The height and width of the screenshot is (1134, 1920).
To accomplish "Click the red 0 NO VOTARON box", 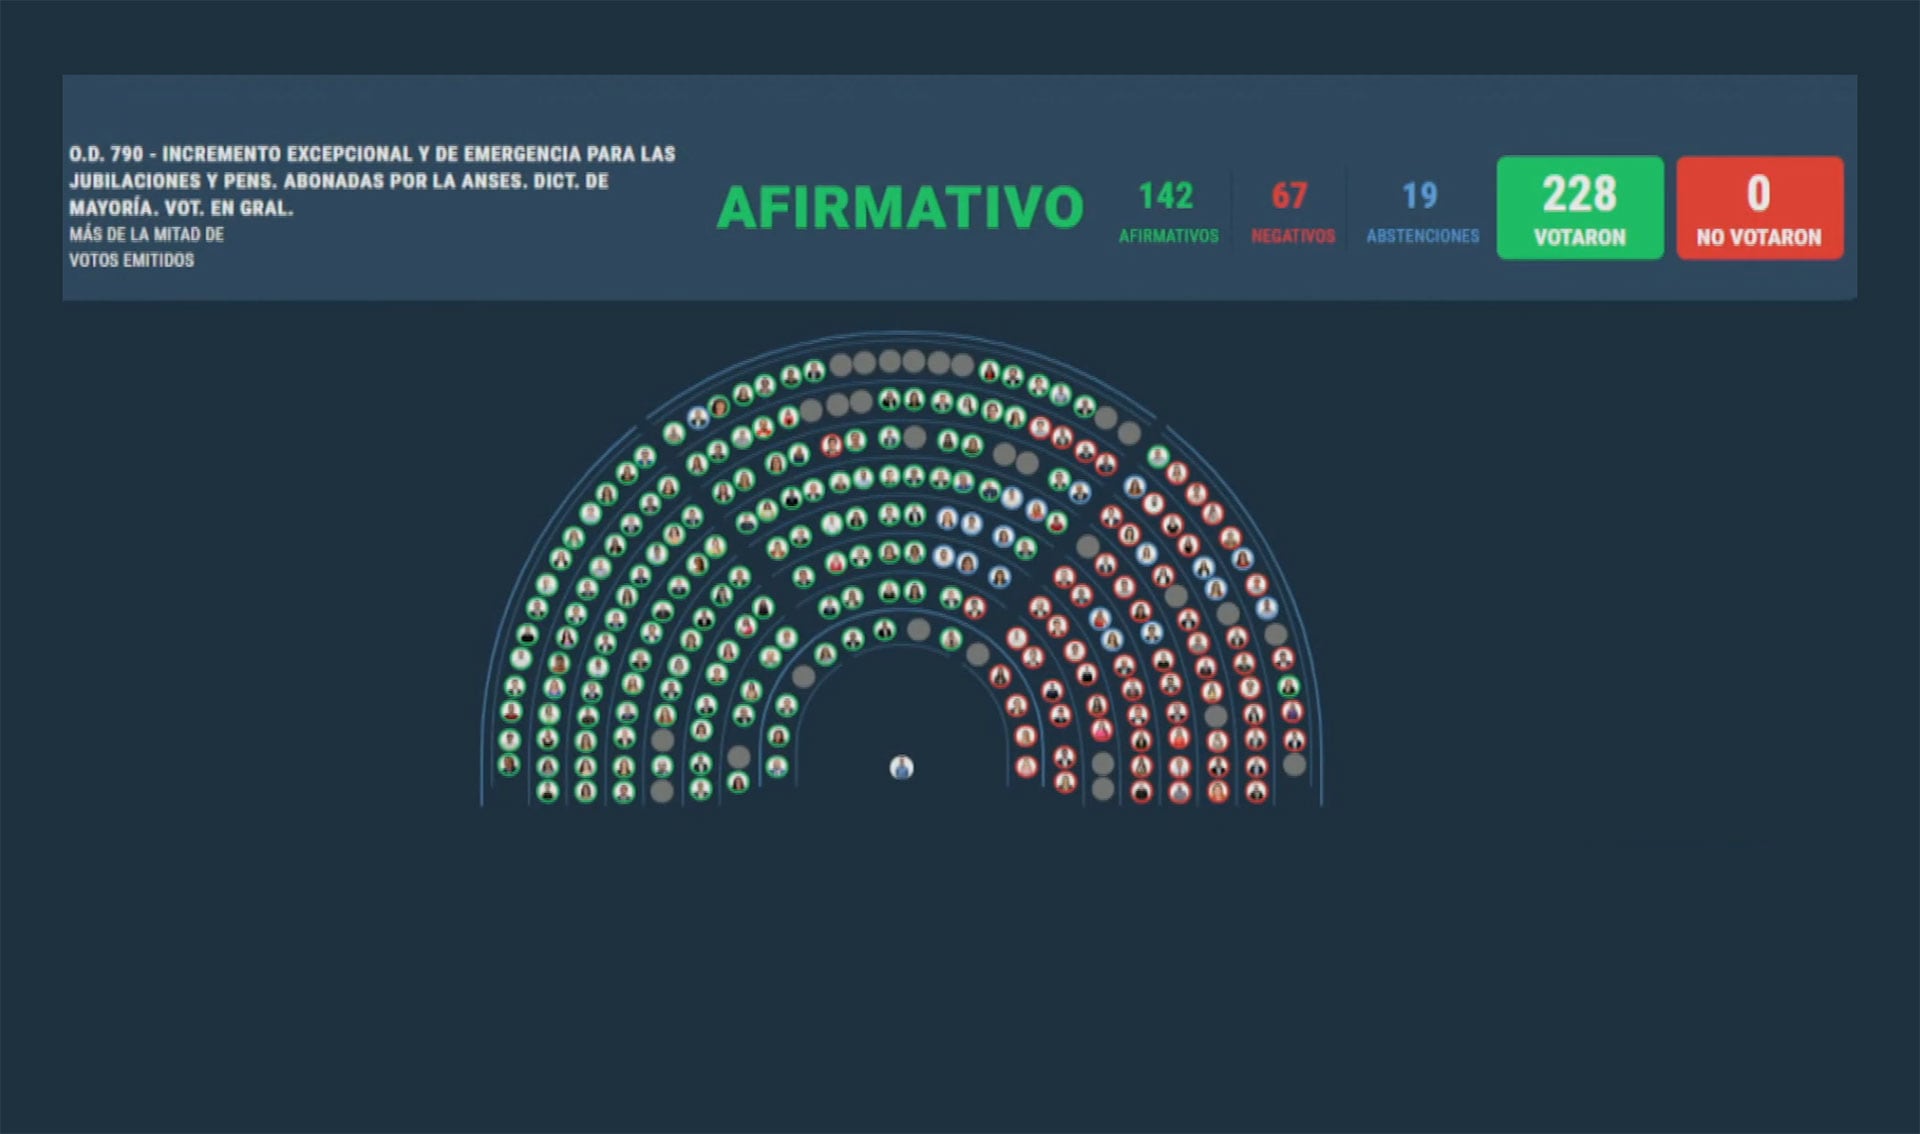I will point(1759,208).
